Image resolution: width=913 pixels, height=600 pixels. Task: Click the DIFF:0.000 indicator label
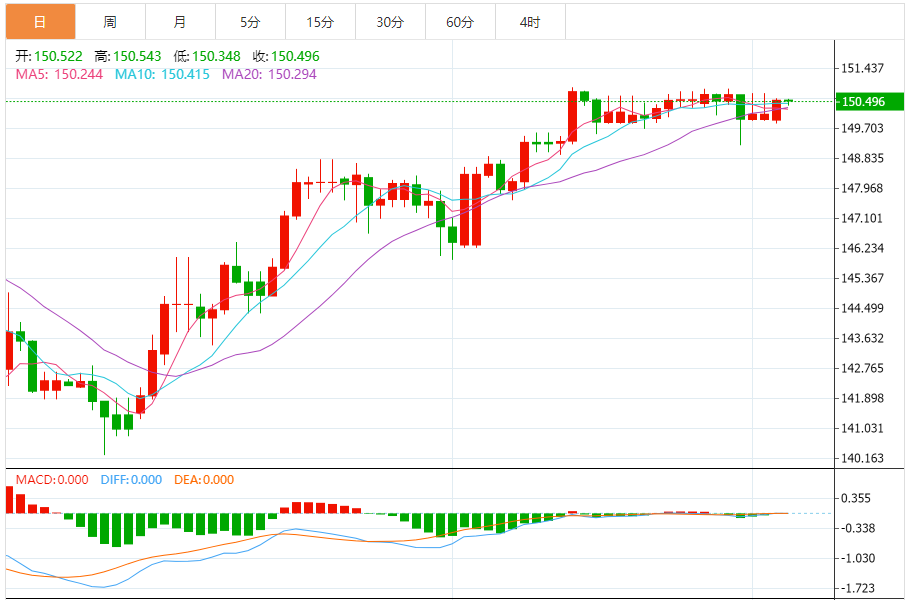tap(131, 480)
